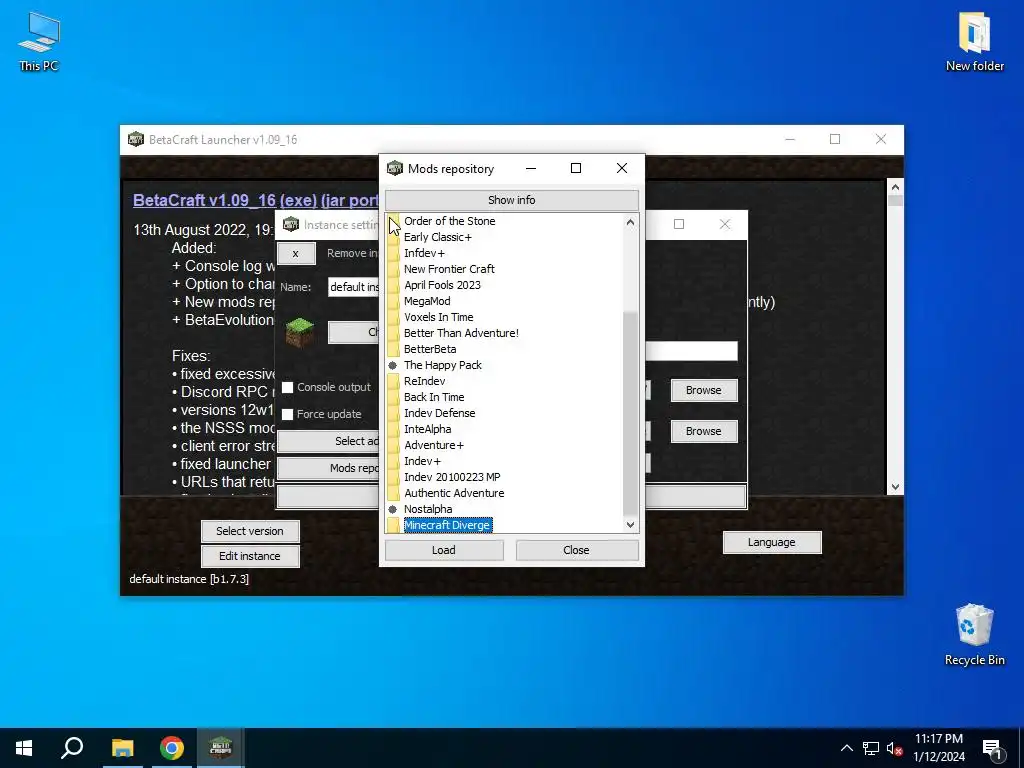Click instance Name input field
The height and width of the screenshot is (768, 1024).
[353, 287]
